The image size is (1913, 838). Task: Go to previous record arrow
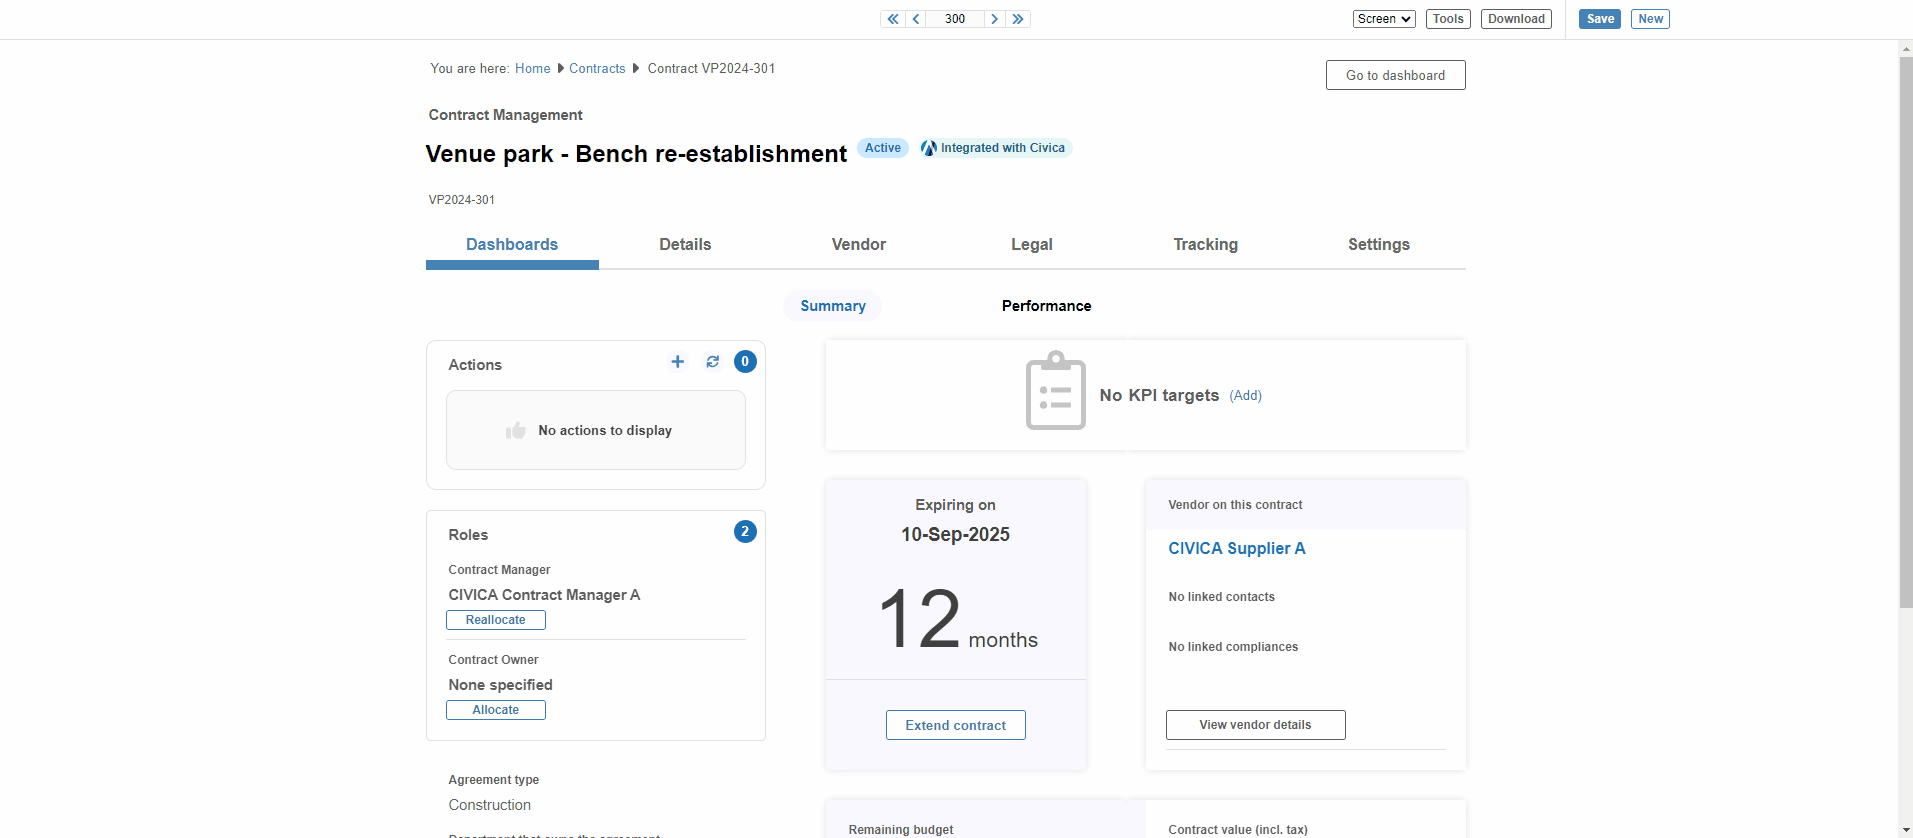(x=916, y=19)
